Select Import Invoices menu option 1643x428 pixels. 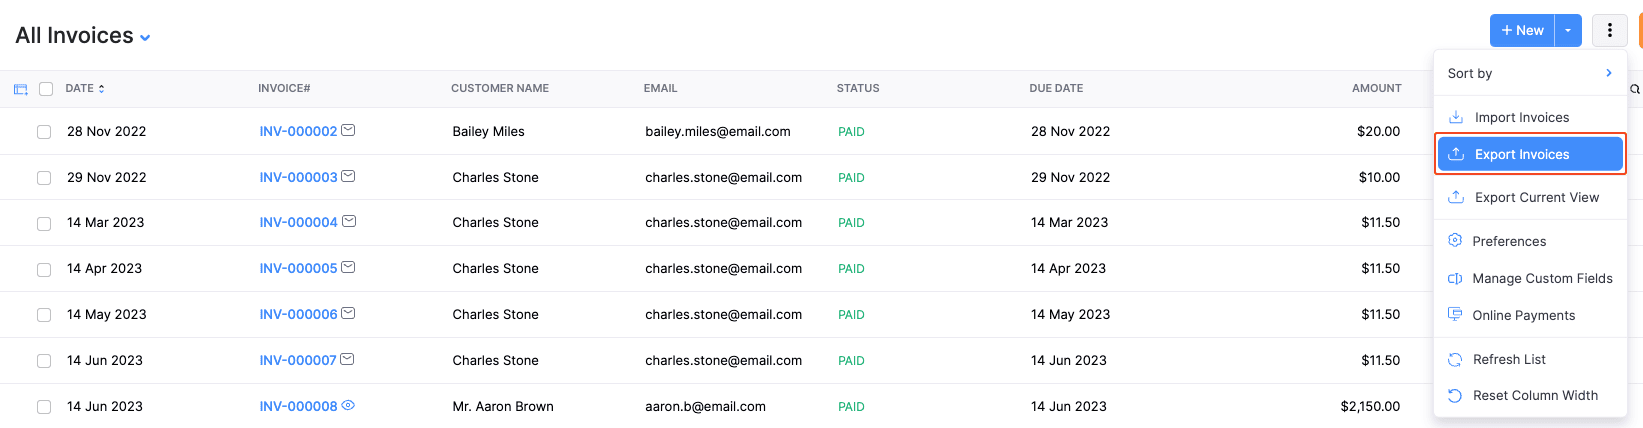coord(1521,117)
